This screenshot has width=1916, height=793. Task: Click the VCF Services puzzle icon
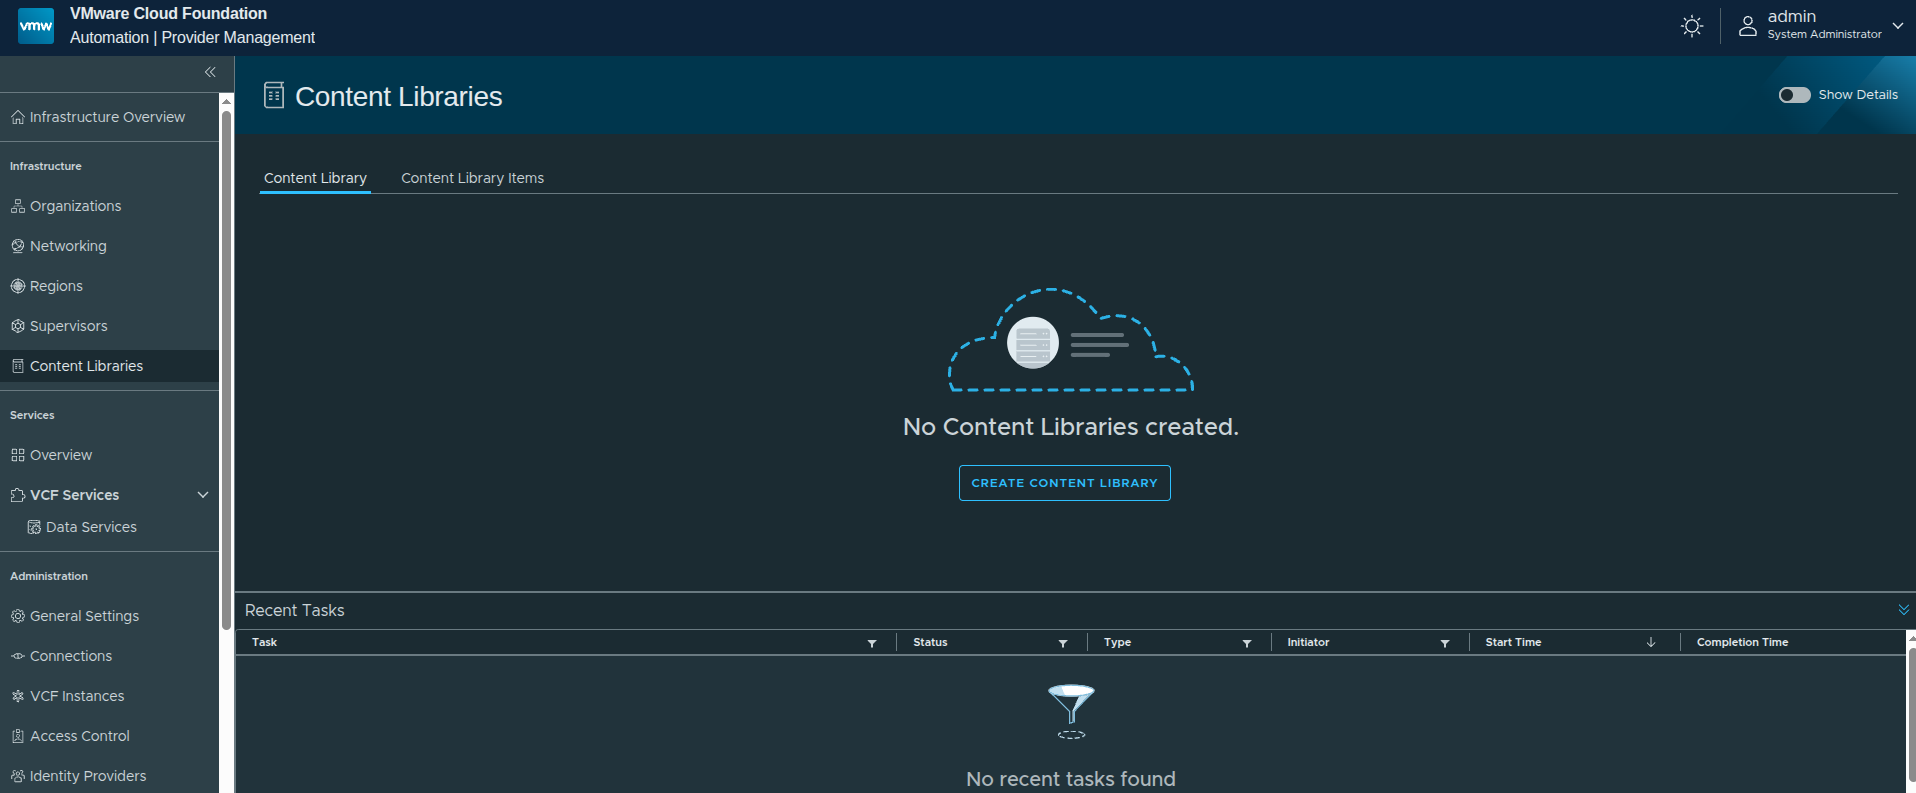(x=17, y=495)
